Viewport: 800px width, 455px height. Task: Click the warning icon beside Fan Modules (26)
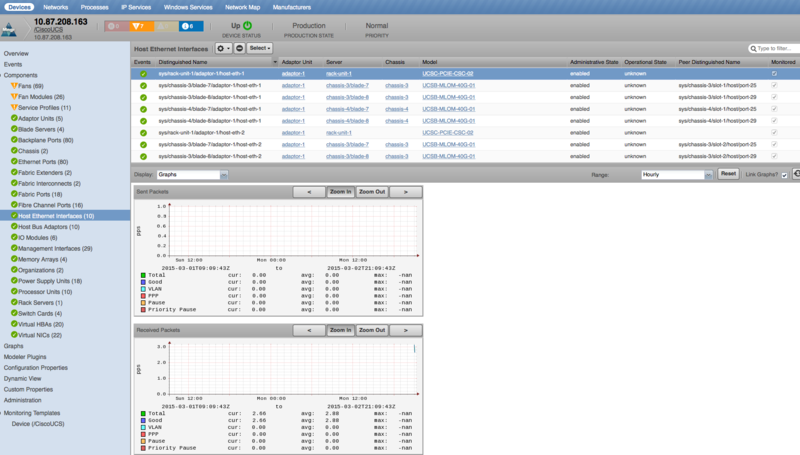pyautogui.click(x=14, y=96)
